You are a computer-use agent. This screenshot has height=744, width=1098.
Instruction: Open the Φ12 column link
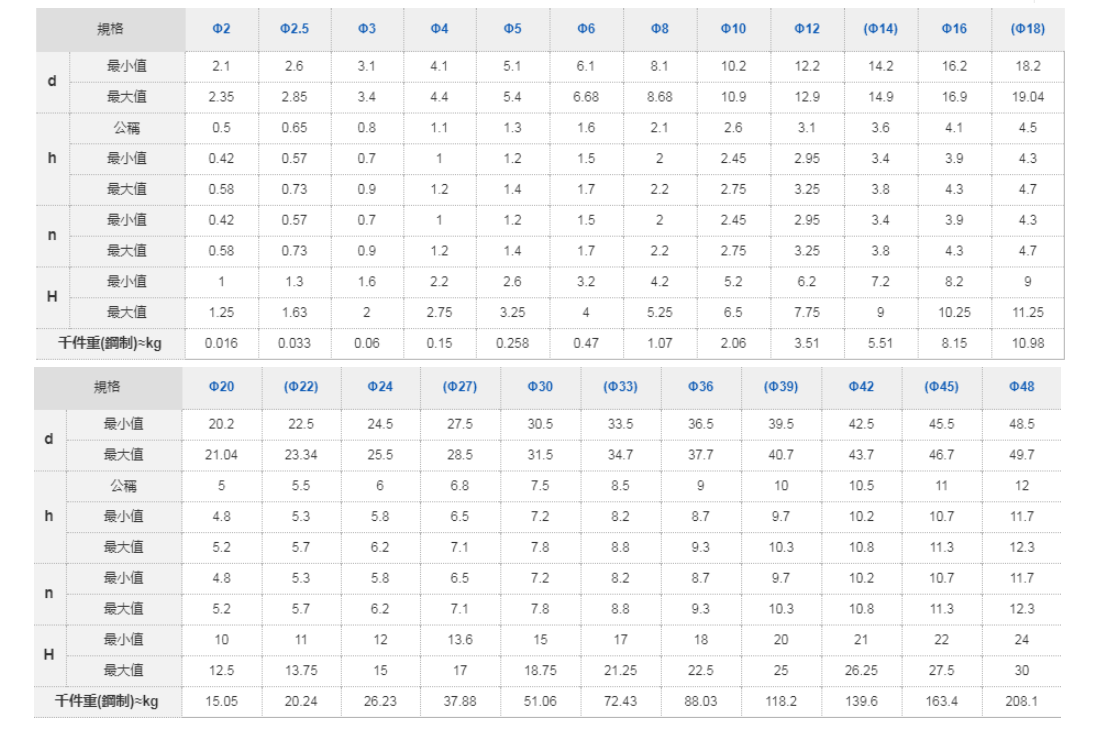807,29
